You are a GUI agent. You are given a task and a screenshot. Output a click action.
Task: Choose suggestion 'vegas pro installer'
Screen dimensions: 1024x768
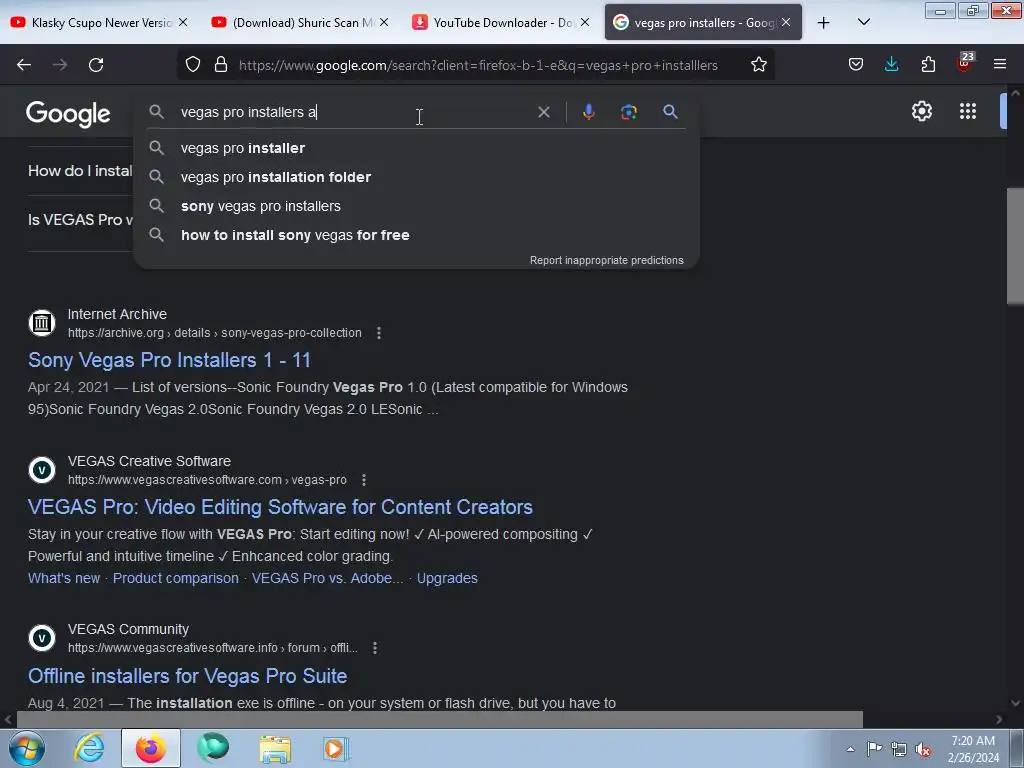pyautogui.click(x=417, y=148)
